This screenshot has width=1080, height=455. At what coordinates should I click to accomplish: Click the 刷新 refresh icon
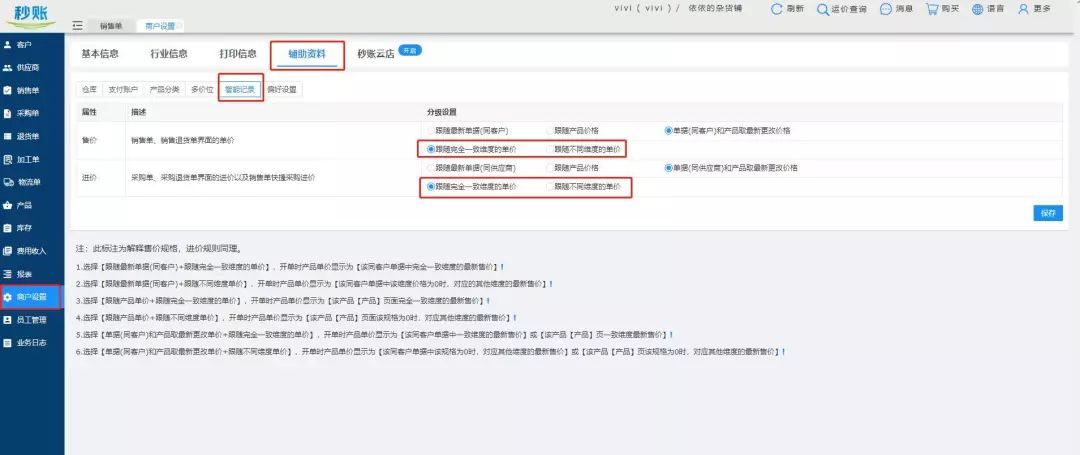tap(778, 9)
